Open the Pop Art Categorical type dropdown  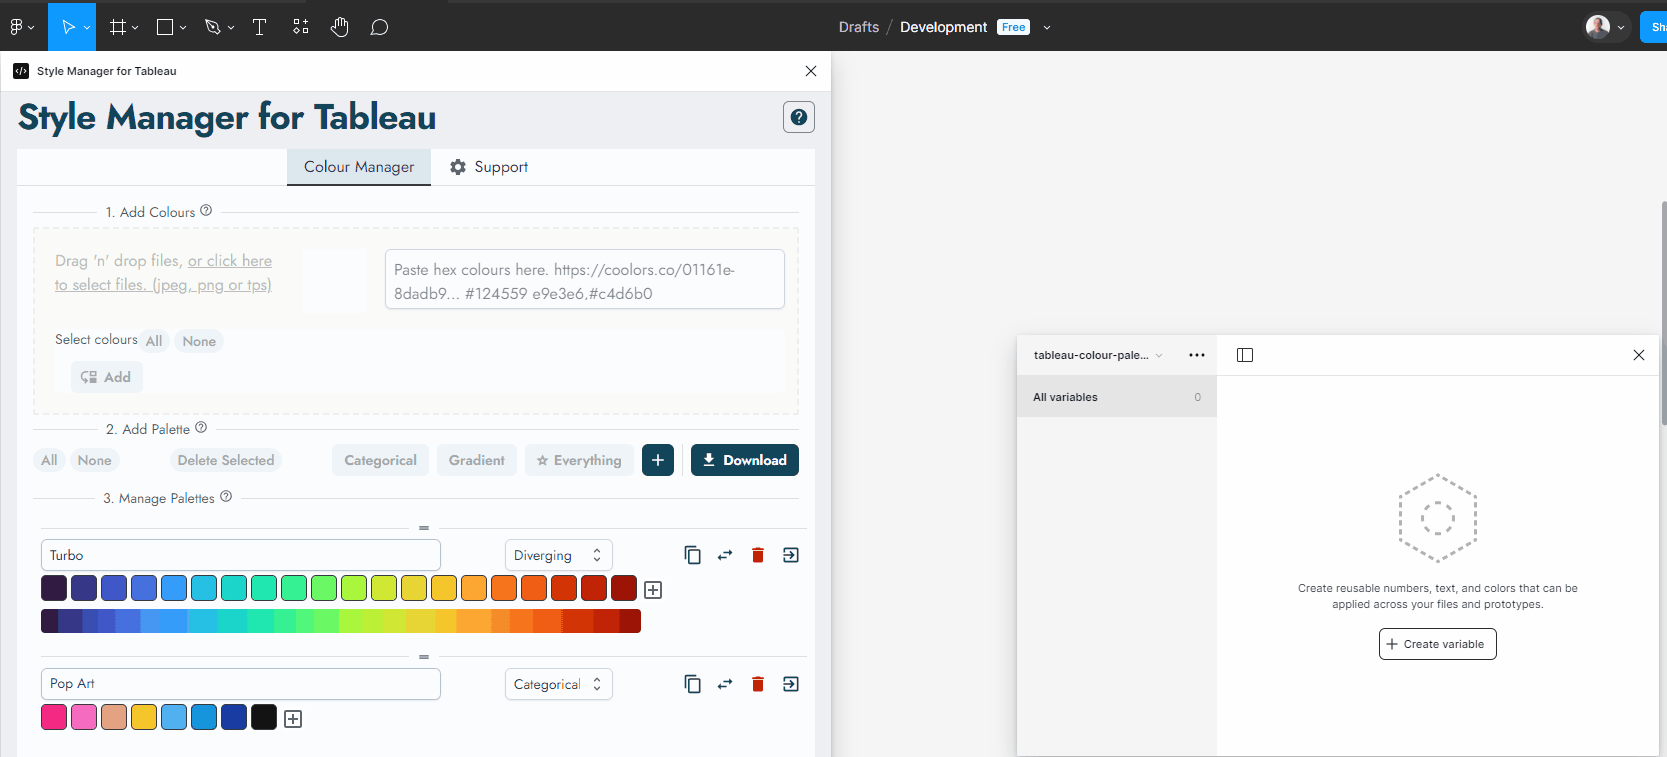558,684
